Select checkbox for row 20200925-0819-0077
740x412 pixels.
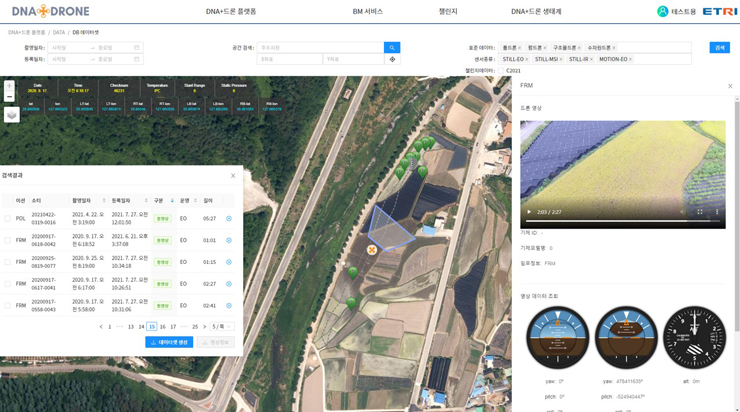click(x=7, y=262)
